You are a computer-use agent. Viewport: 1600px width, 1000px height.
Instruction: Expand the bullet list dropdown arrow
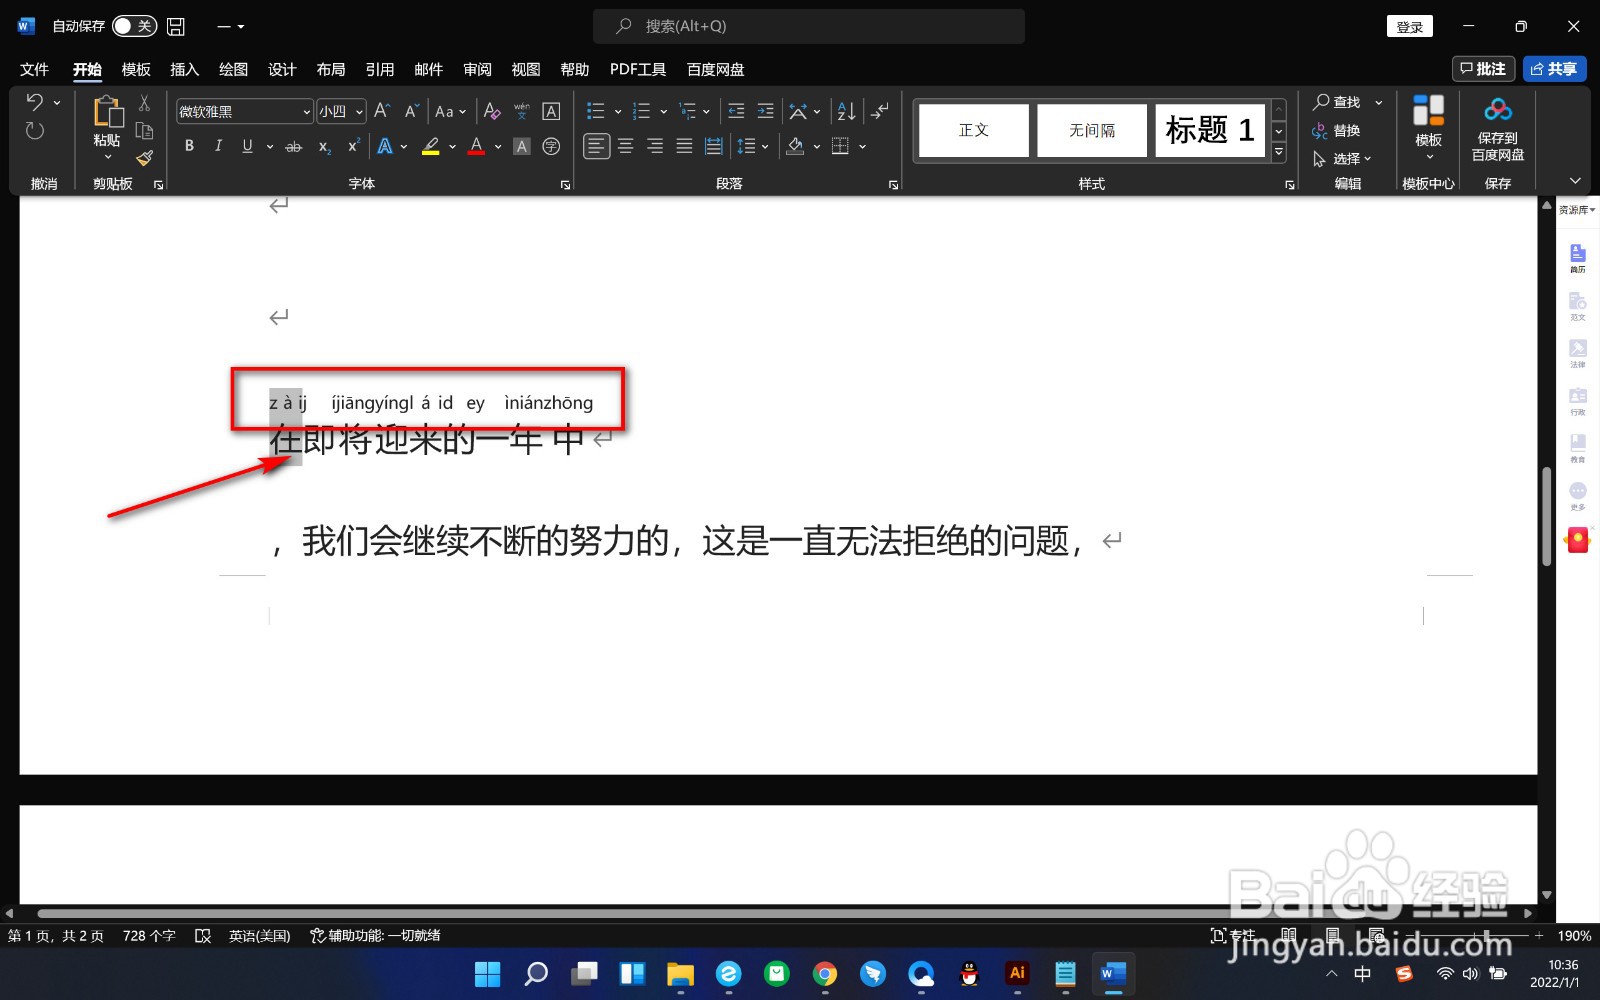[x=618, y=111]
